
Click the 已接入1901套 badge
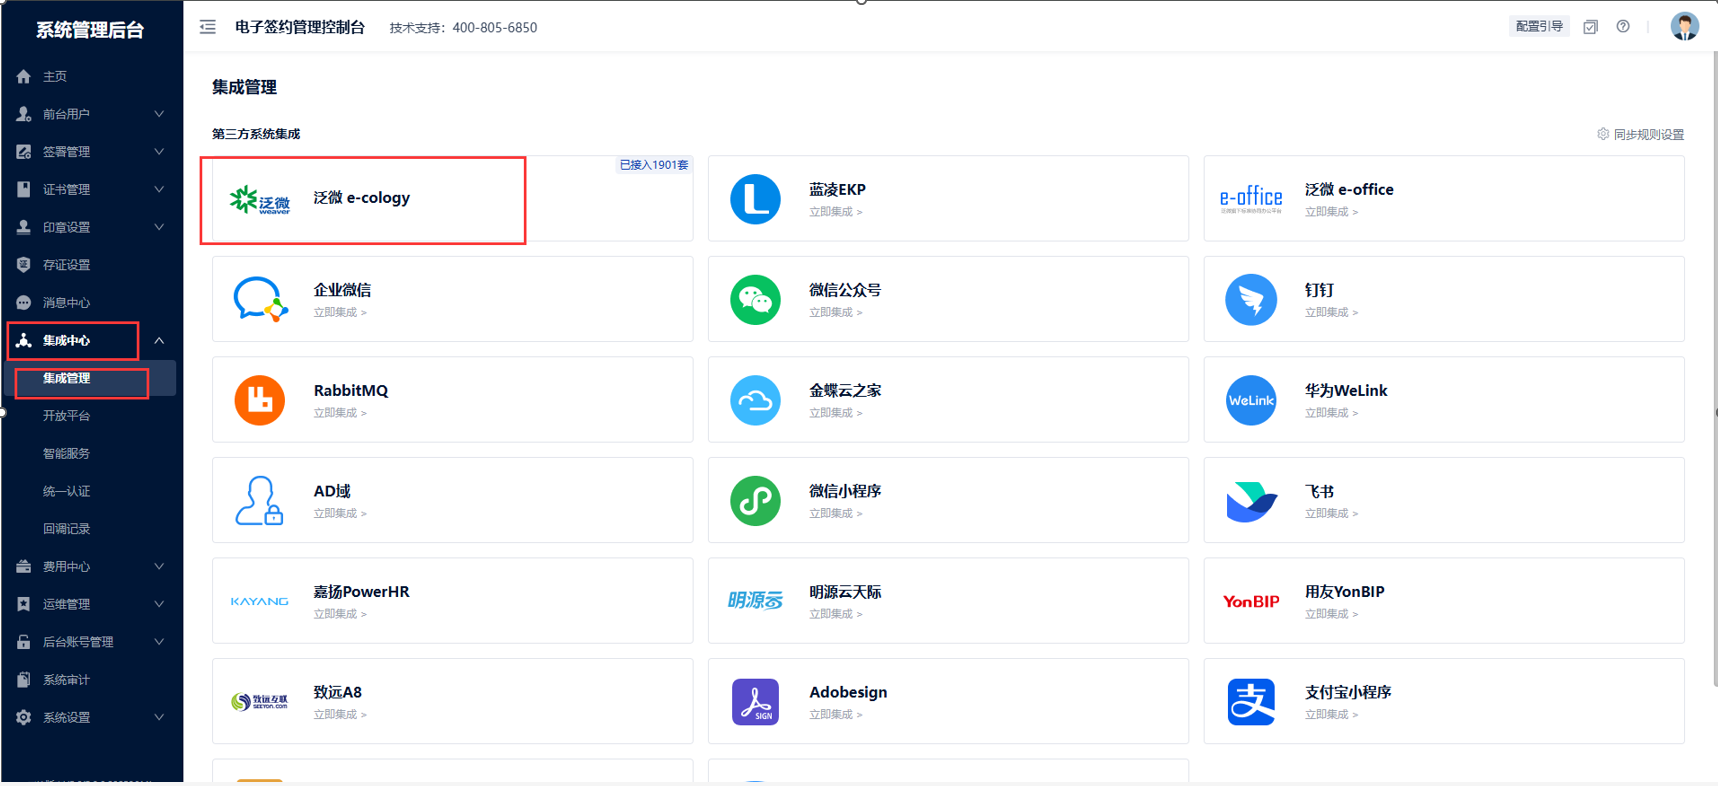pos(654,165)
